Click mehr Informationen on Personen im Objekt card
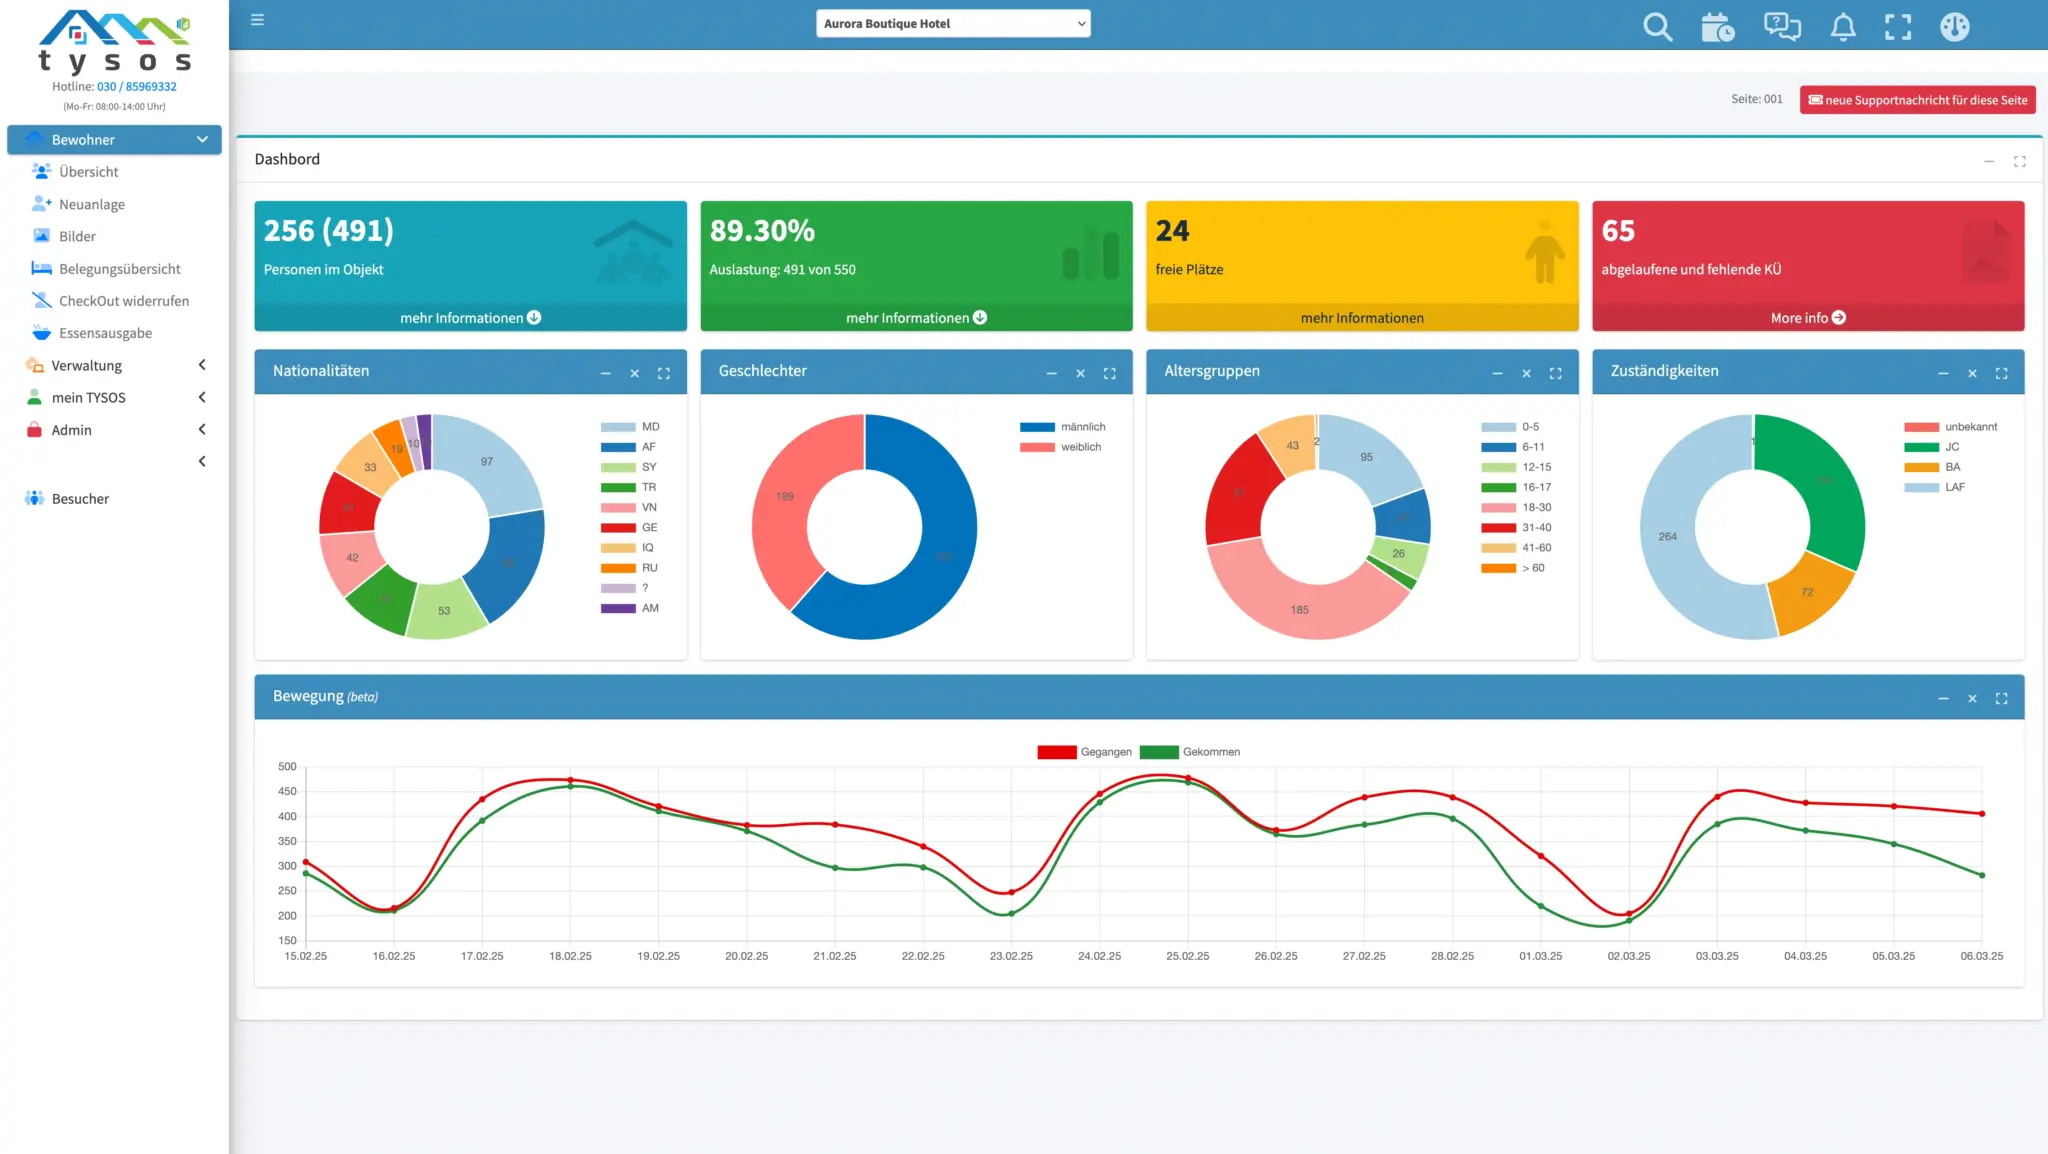 point(470,318)
